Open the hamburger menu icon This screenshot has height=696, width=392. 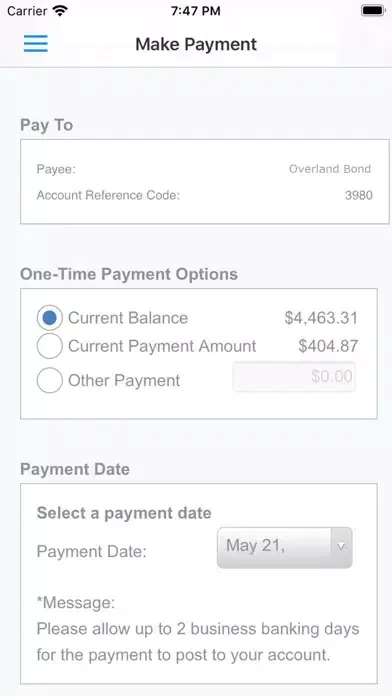pyautogui.click(x=36, y=44)
